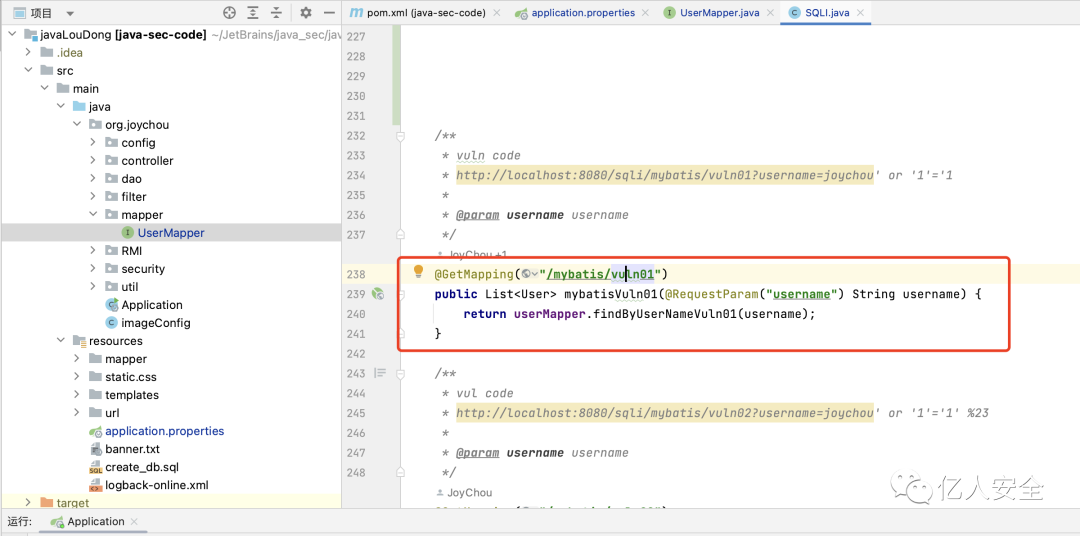Close the SQLI.java tab
Viewport: 1080px width, 536px height.
tap(859, 12)
